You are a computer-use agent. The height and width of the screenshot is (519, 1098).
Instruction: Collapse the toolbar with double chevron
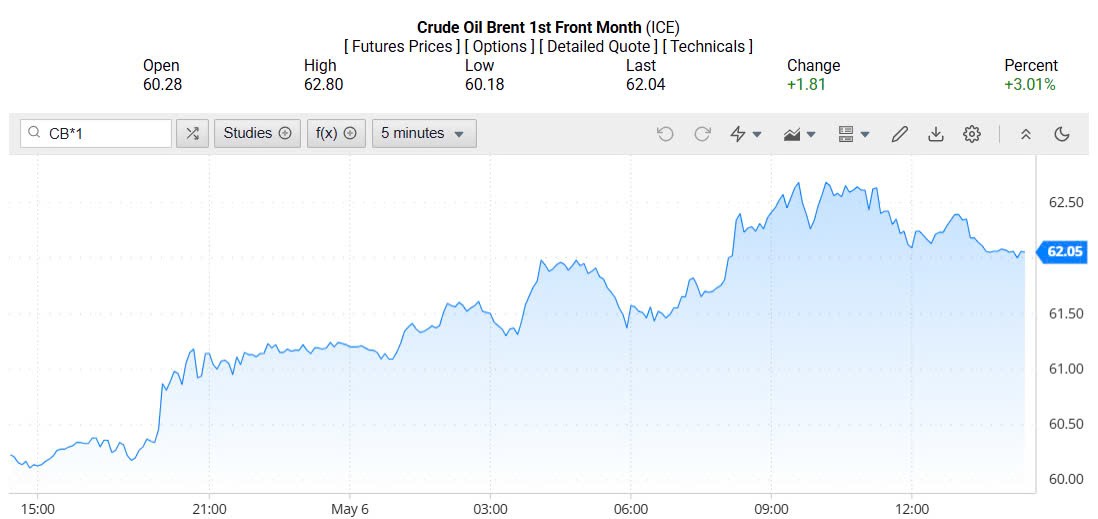pyautogui.click(x=1025, y=134)
